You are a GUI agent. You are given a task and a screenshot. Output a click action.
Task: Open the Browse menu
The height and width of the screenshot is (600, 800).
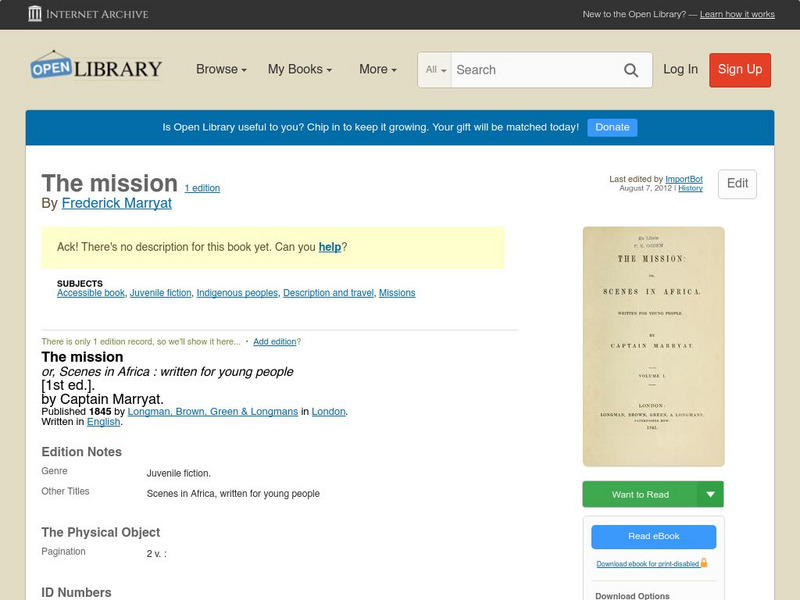[219, 70]
